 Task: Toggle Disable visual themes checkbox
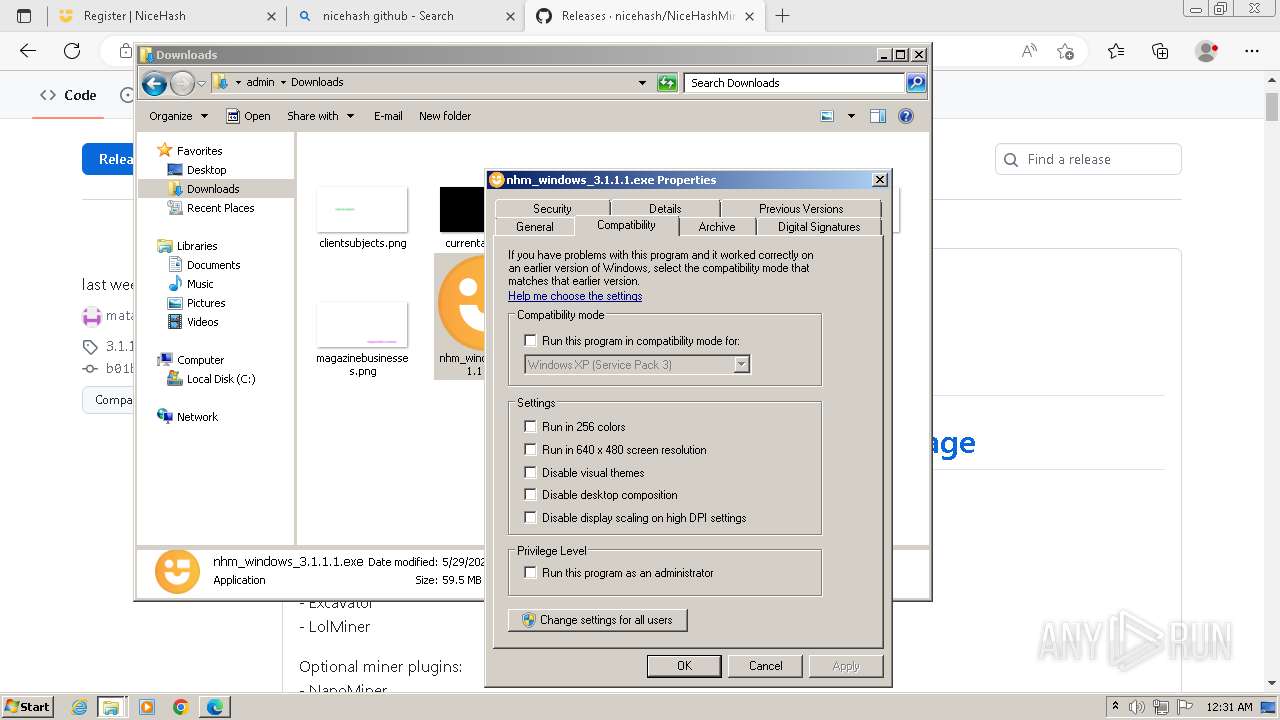pos(531,473)
